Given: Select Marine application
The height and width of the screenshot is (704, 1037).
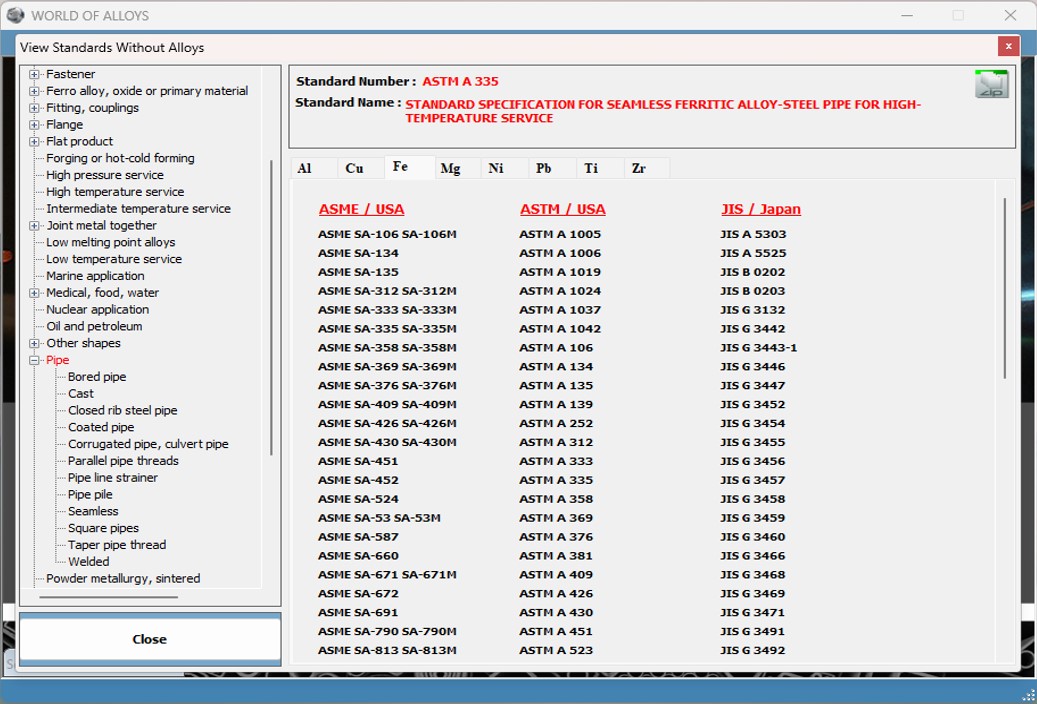Looking at the screenshot, I should (95, 276).
